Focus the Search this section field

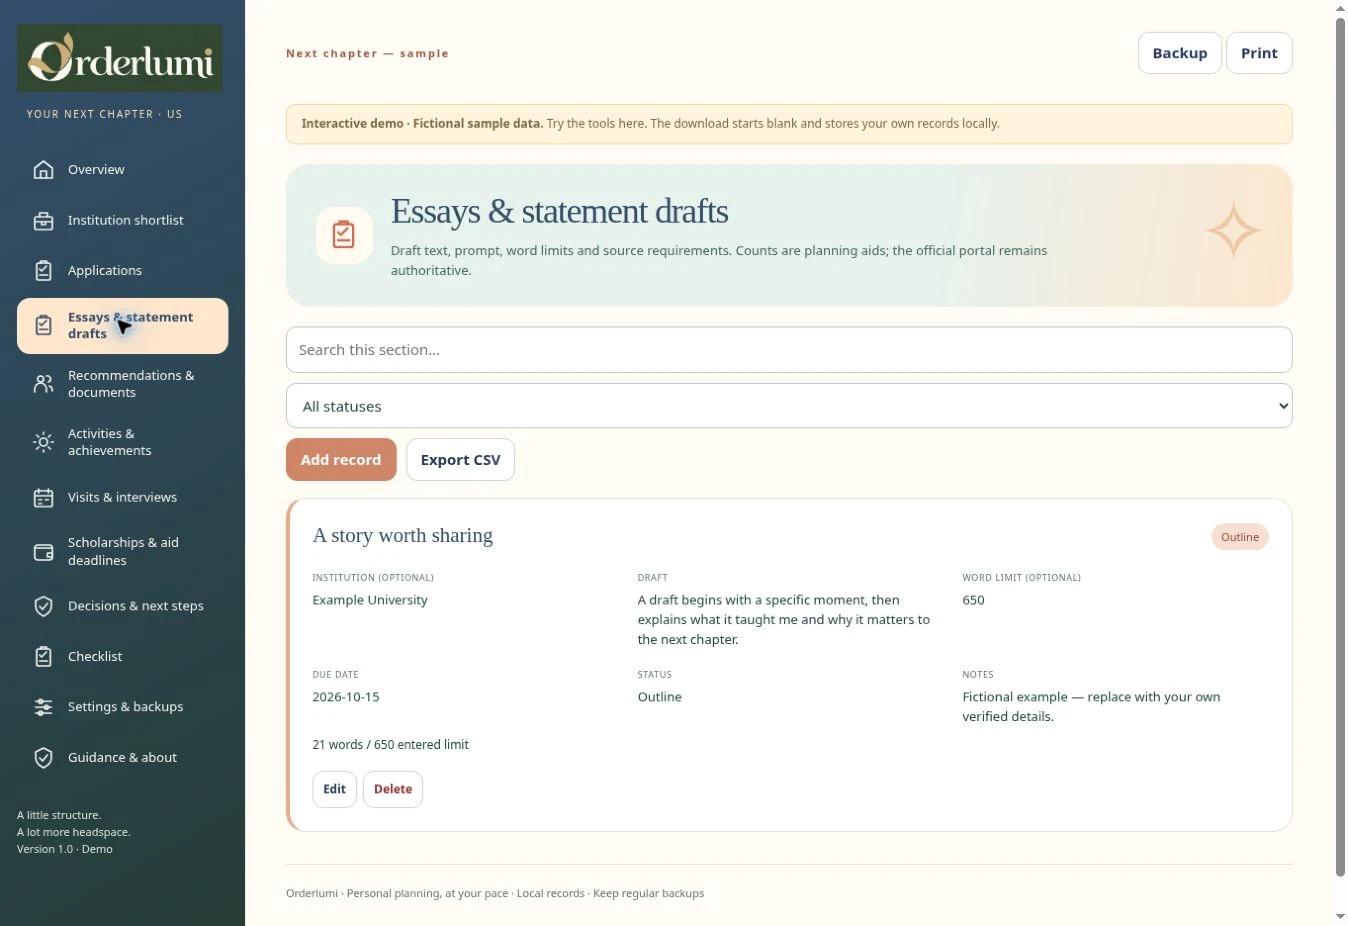click(x=789, y=350)
